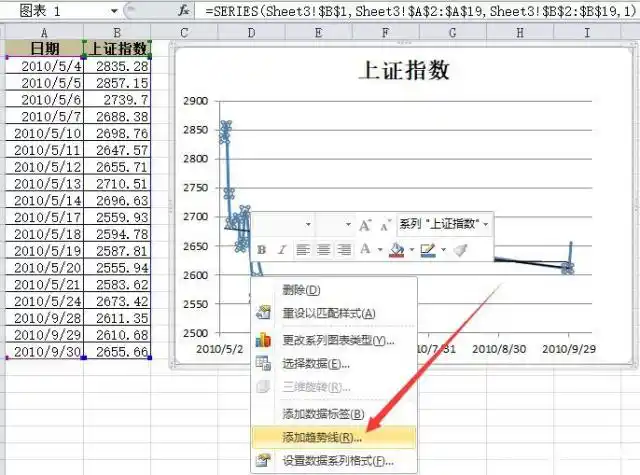The width and height of the screenshot is (640, 475).
Task: Click cell with value 2857.15
Action: (118, 83)
